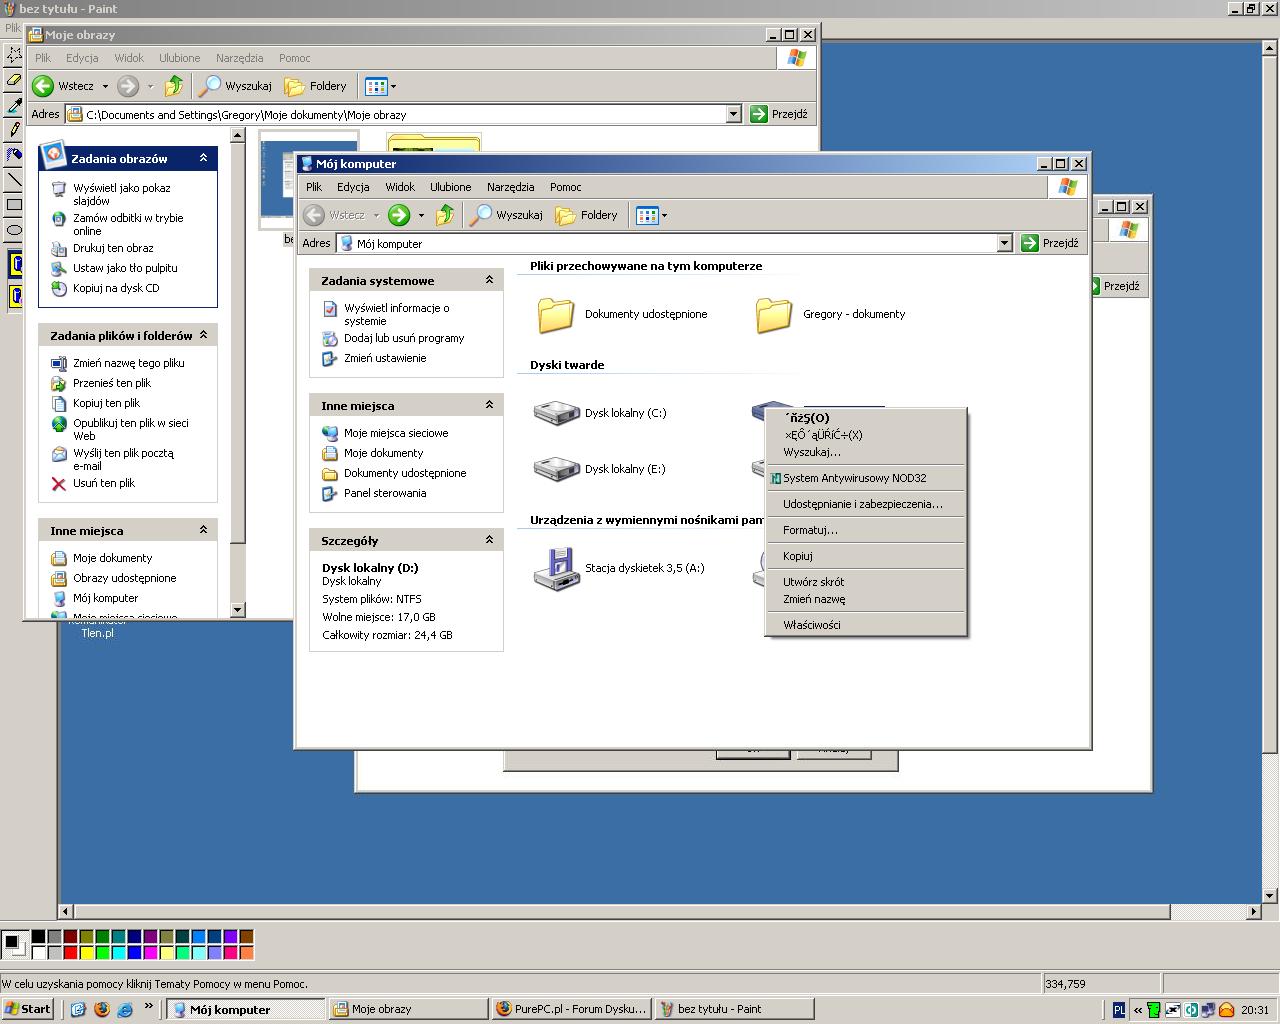
Task: Choose Właściwości from the context menu
Action: [x=811, y=625]
